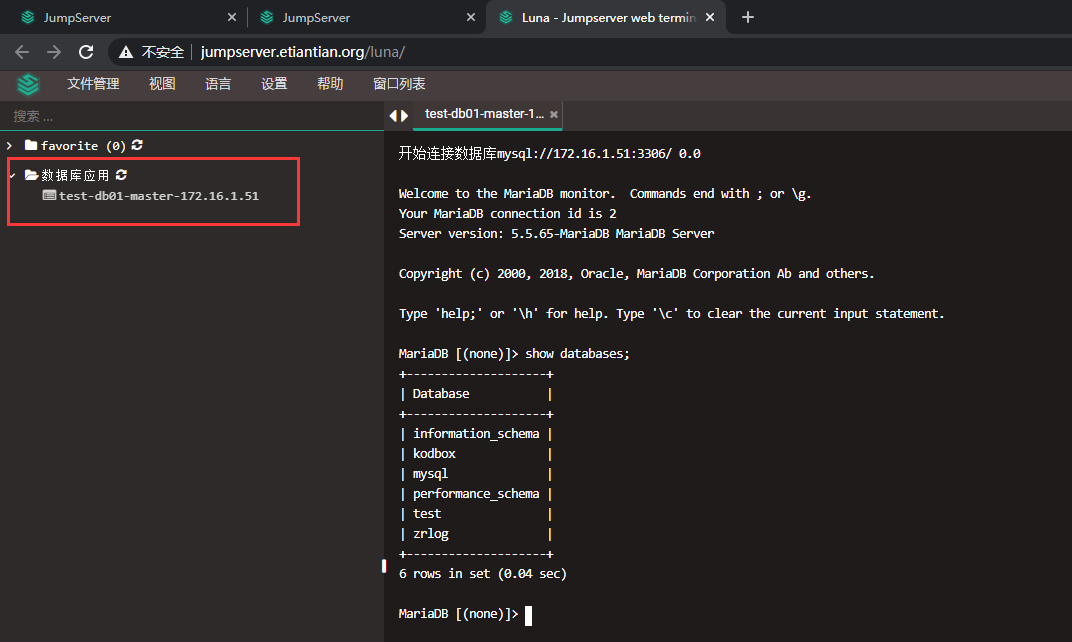
Task: Open a new browser tab
Action: [x=748, y=17]
